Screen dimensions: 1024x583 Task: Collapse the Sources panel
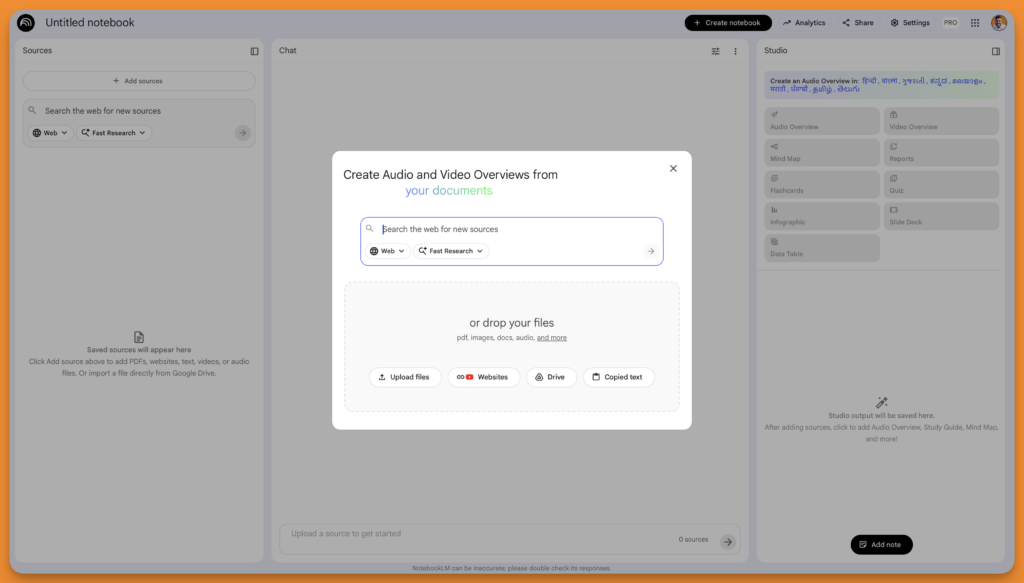point(254,51)
